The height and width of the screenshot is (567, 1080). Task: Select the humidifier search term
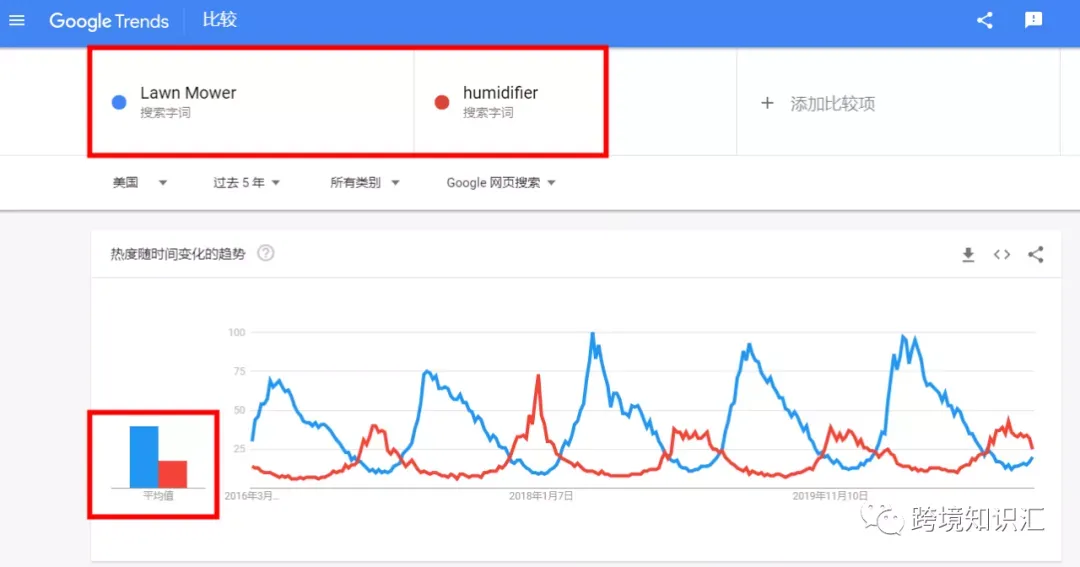510,102
